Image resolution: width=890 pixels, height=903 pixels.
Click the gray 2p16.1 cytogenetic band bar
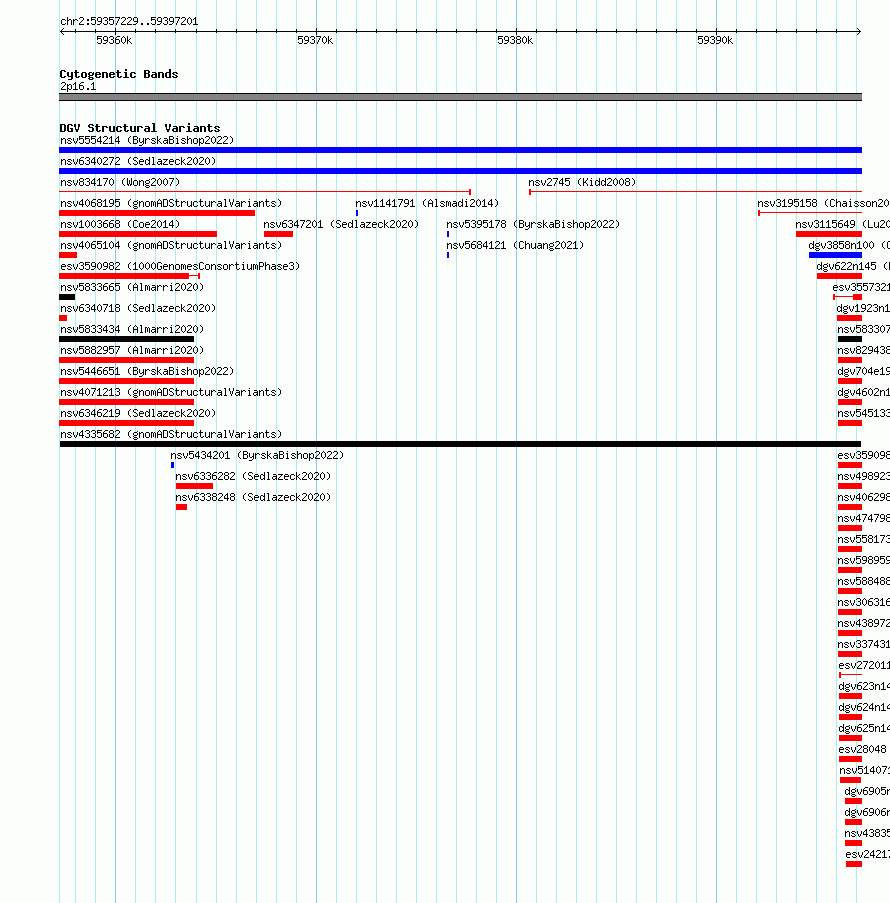pos(460,97)
